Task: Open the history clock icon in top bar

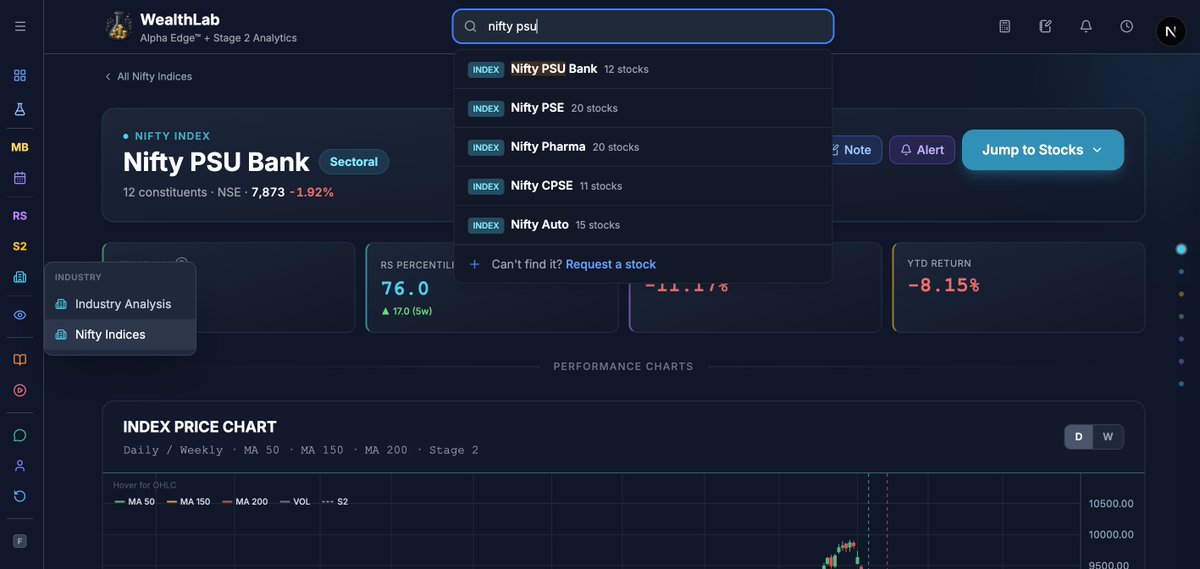Action: coord(1127,26)
